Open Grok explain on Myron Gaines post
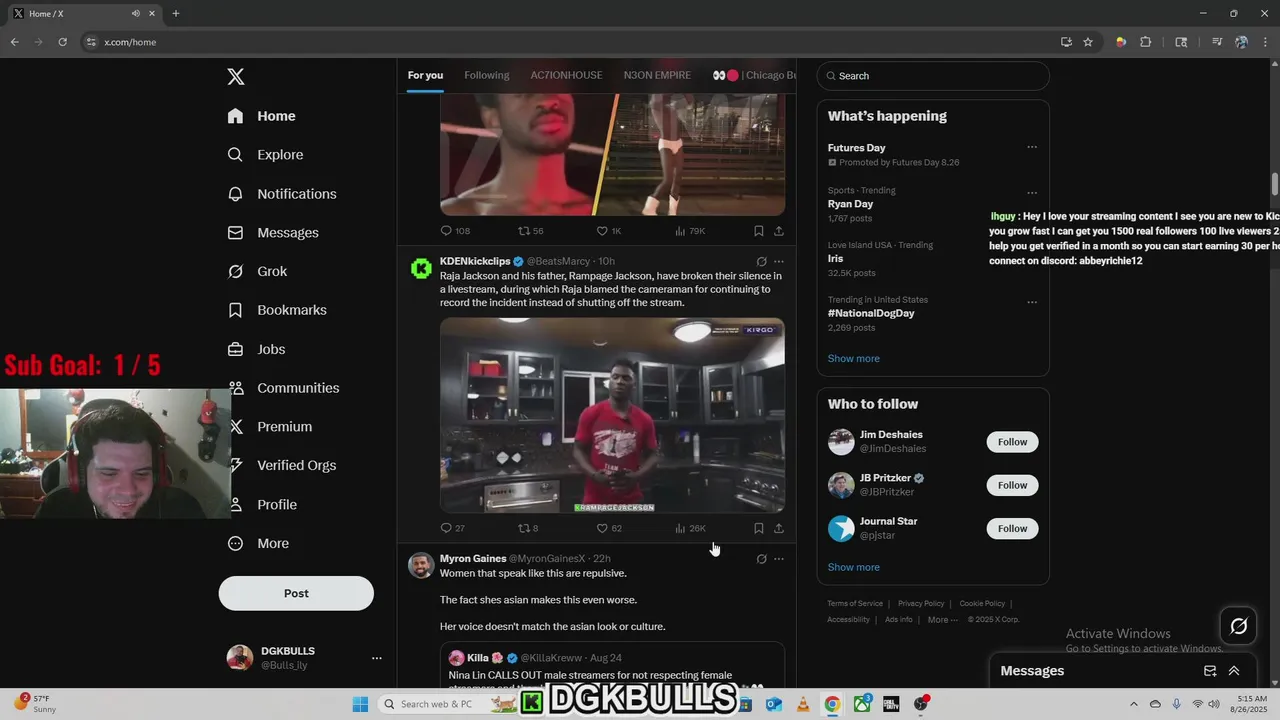The height and width of the screenshot is (720, 1280). 761,559
